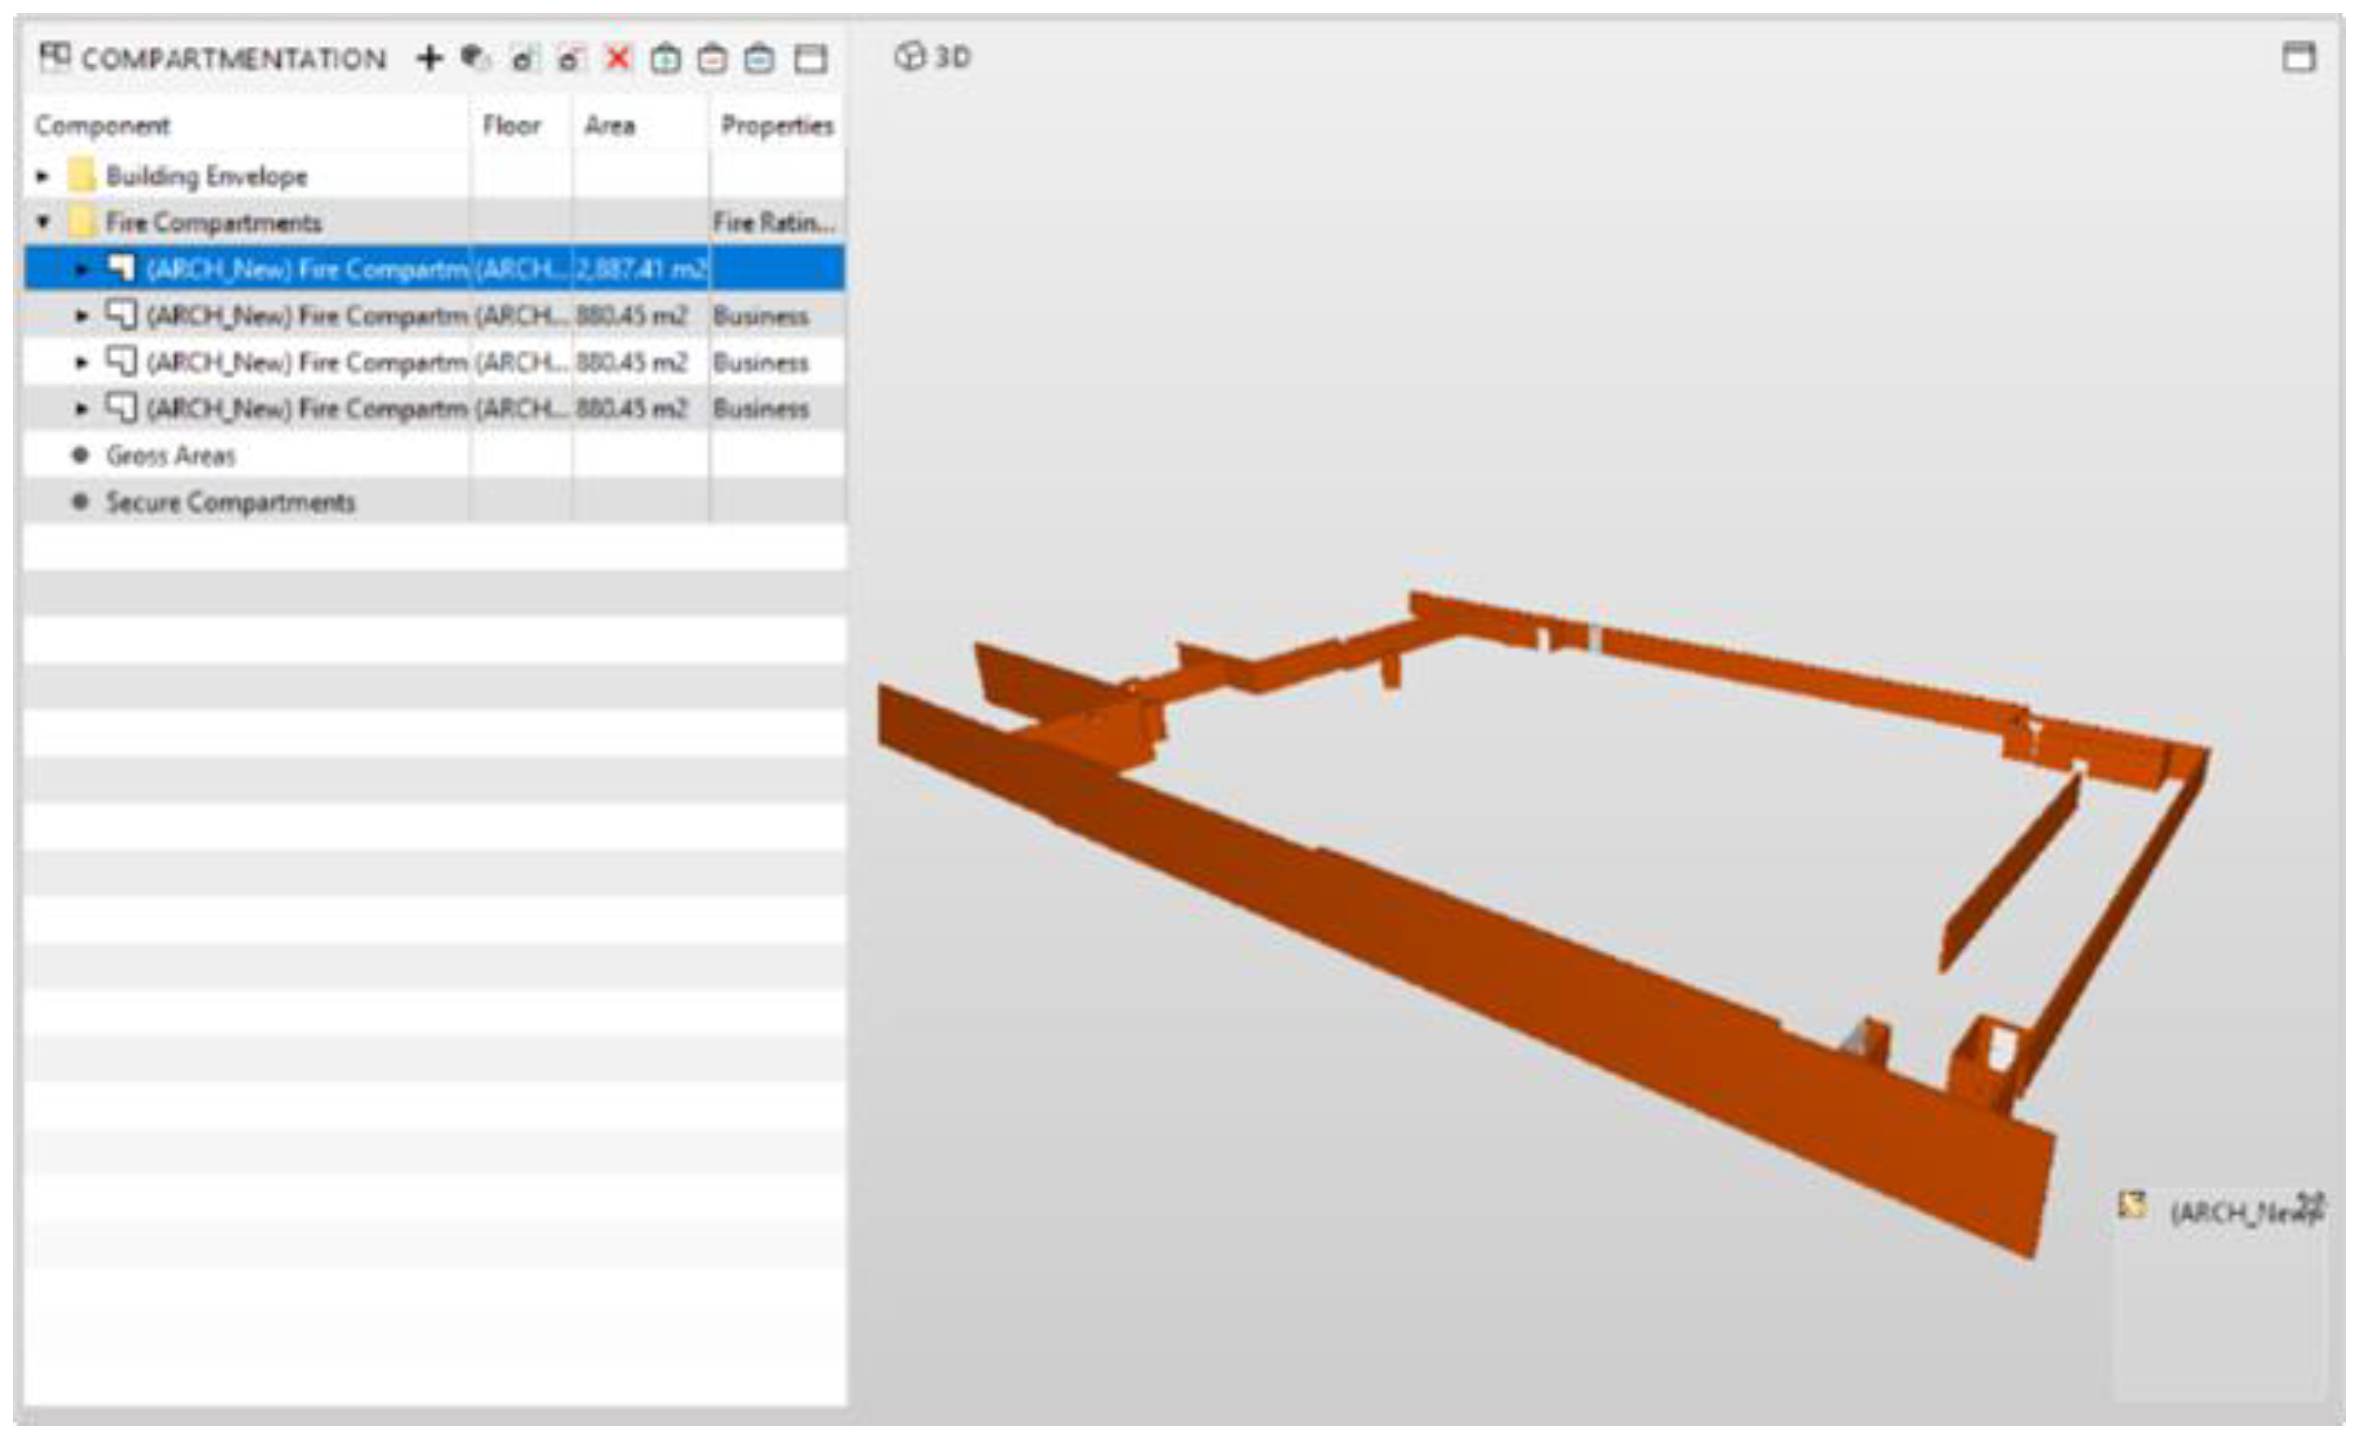
Task: Click the red clipboard icon in toolbar
Action: click(712, 59)
